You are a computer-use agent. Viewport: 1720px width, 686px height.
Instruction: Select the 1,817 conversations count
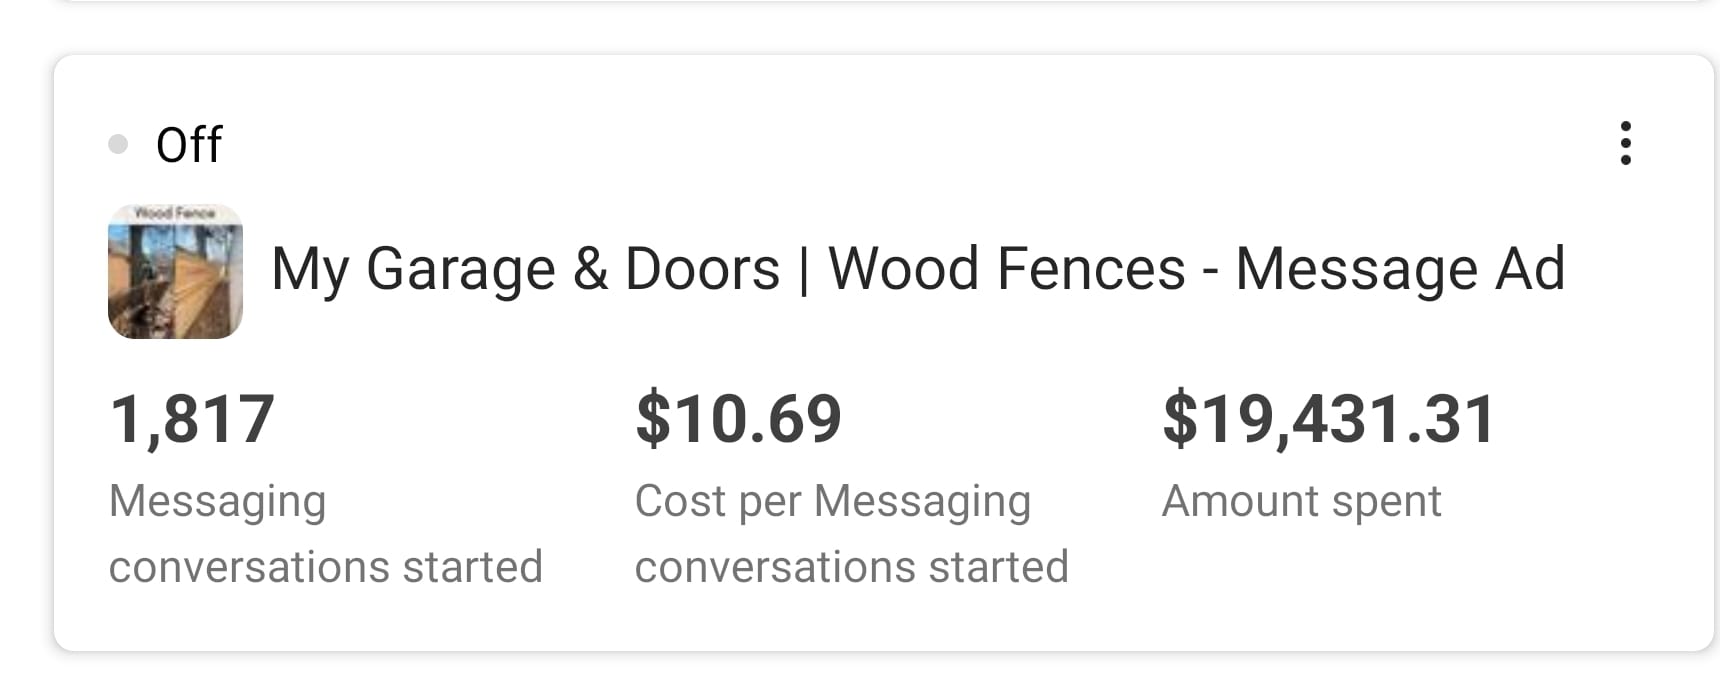(192, 418)
